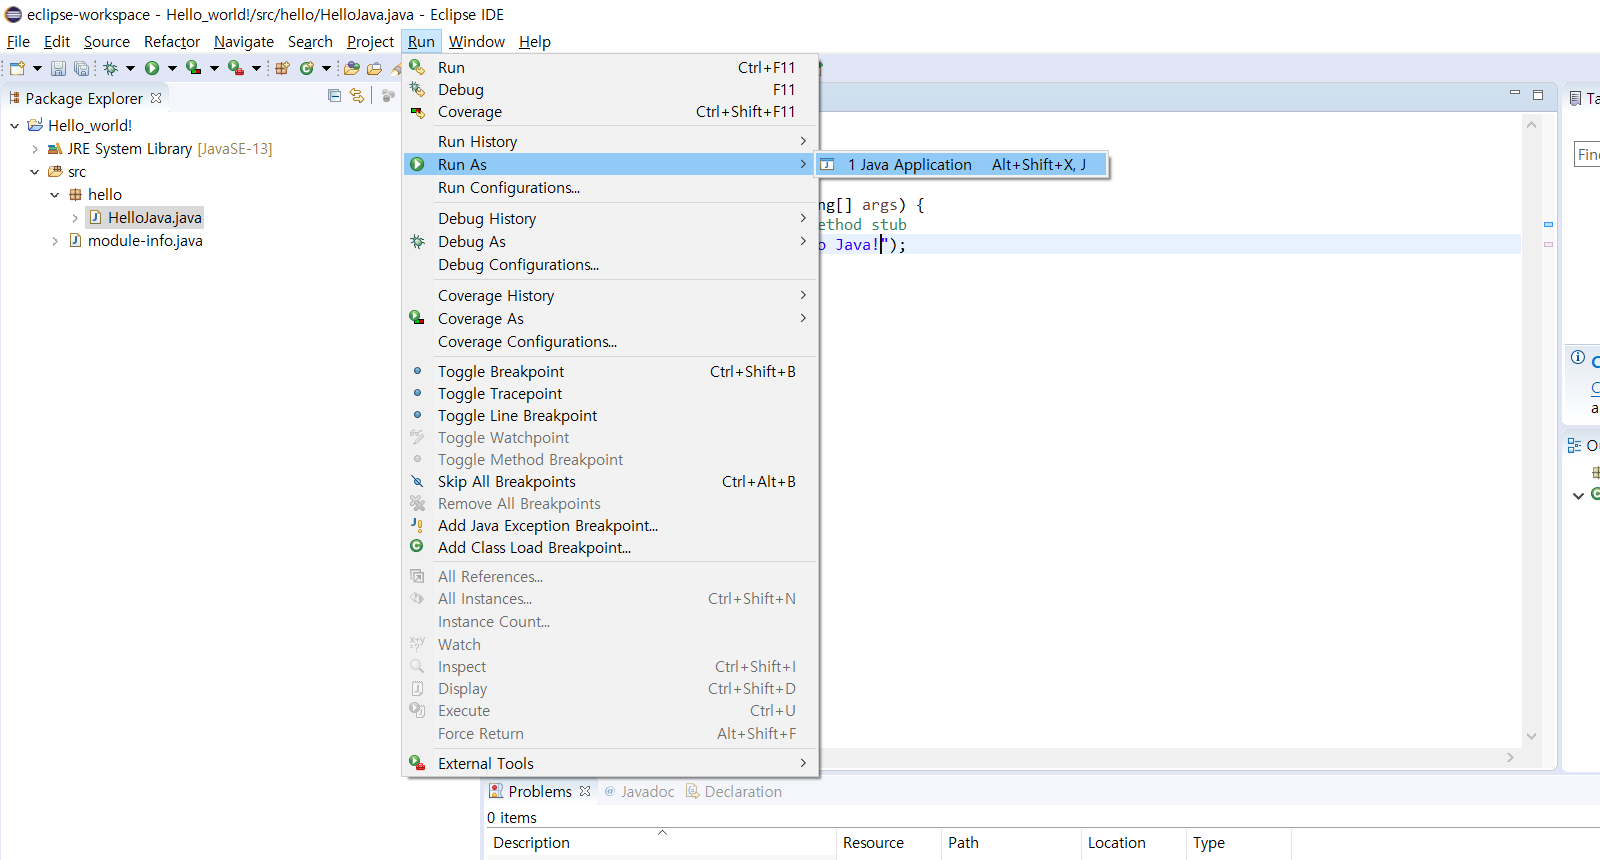1600x860 pixels.
Task: Open the Help menu
Action: coord(535,42)
